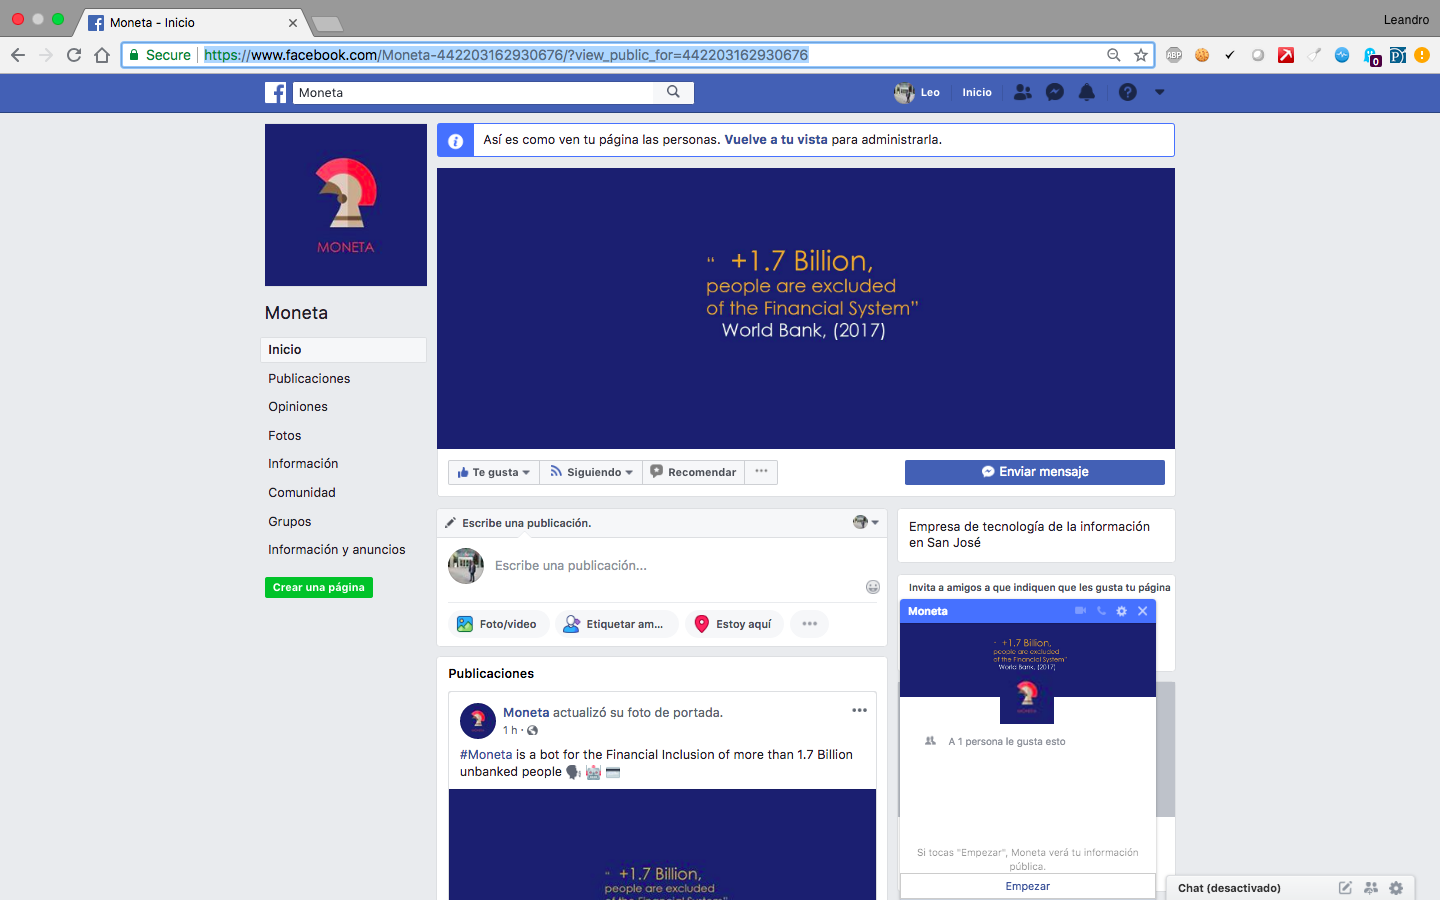This screenshot has width=1440, height=900.
Task: Focus the Facebook search field
Action: pyautogui.click(x=473, y=92)
